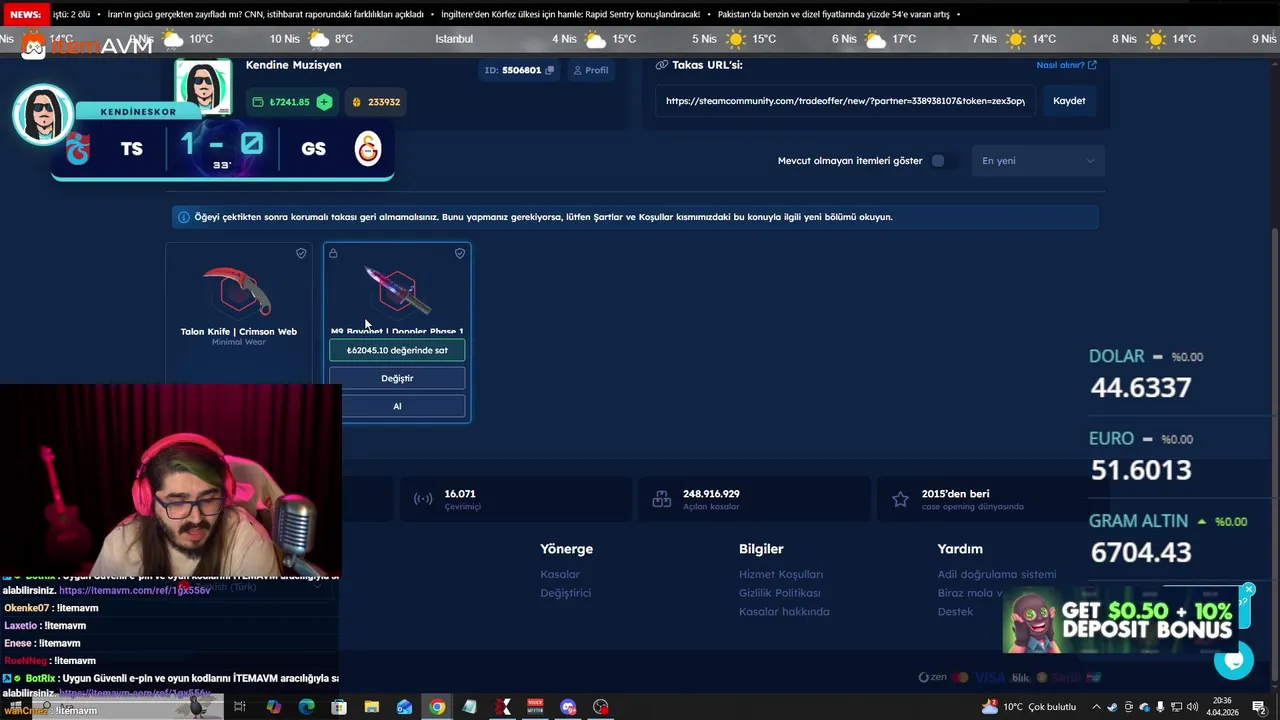
Task: Click the Istanbul label in weather bar
Action: [x=454, y=39]
